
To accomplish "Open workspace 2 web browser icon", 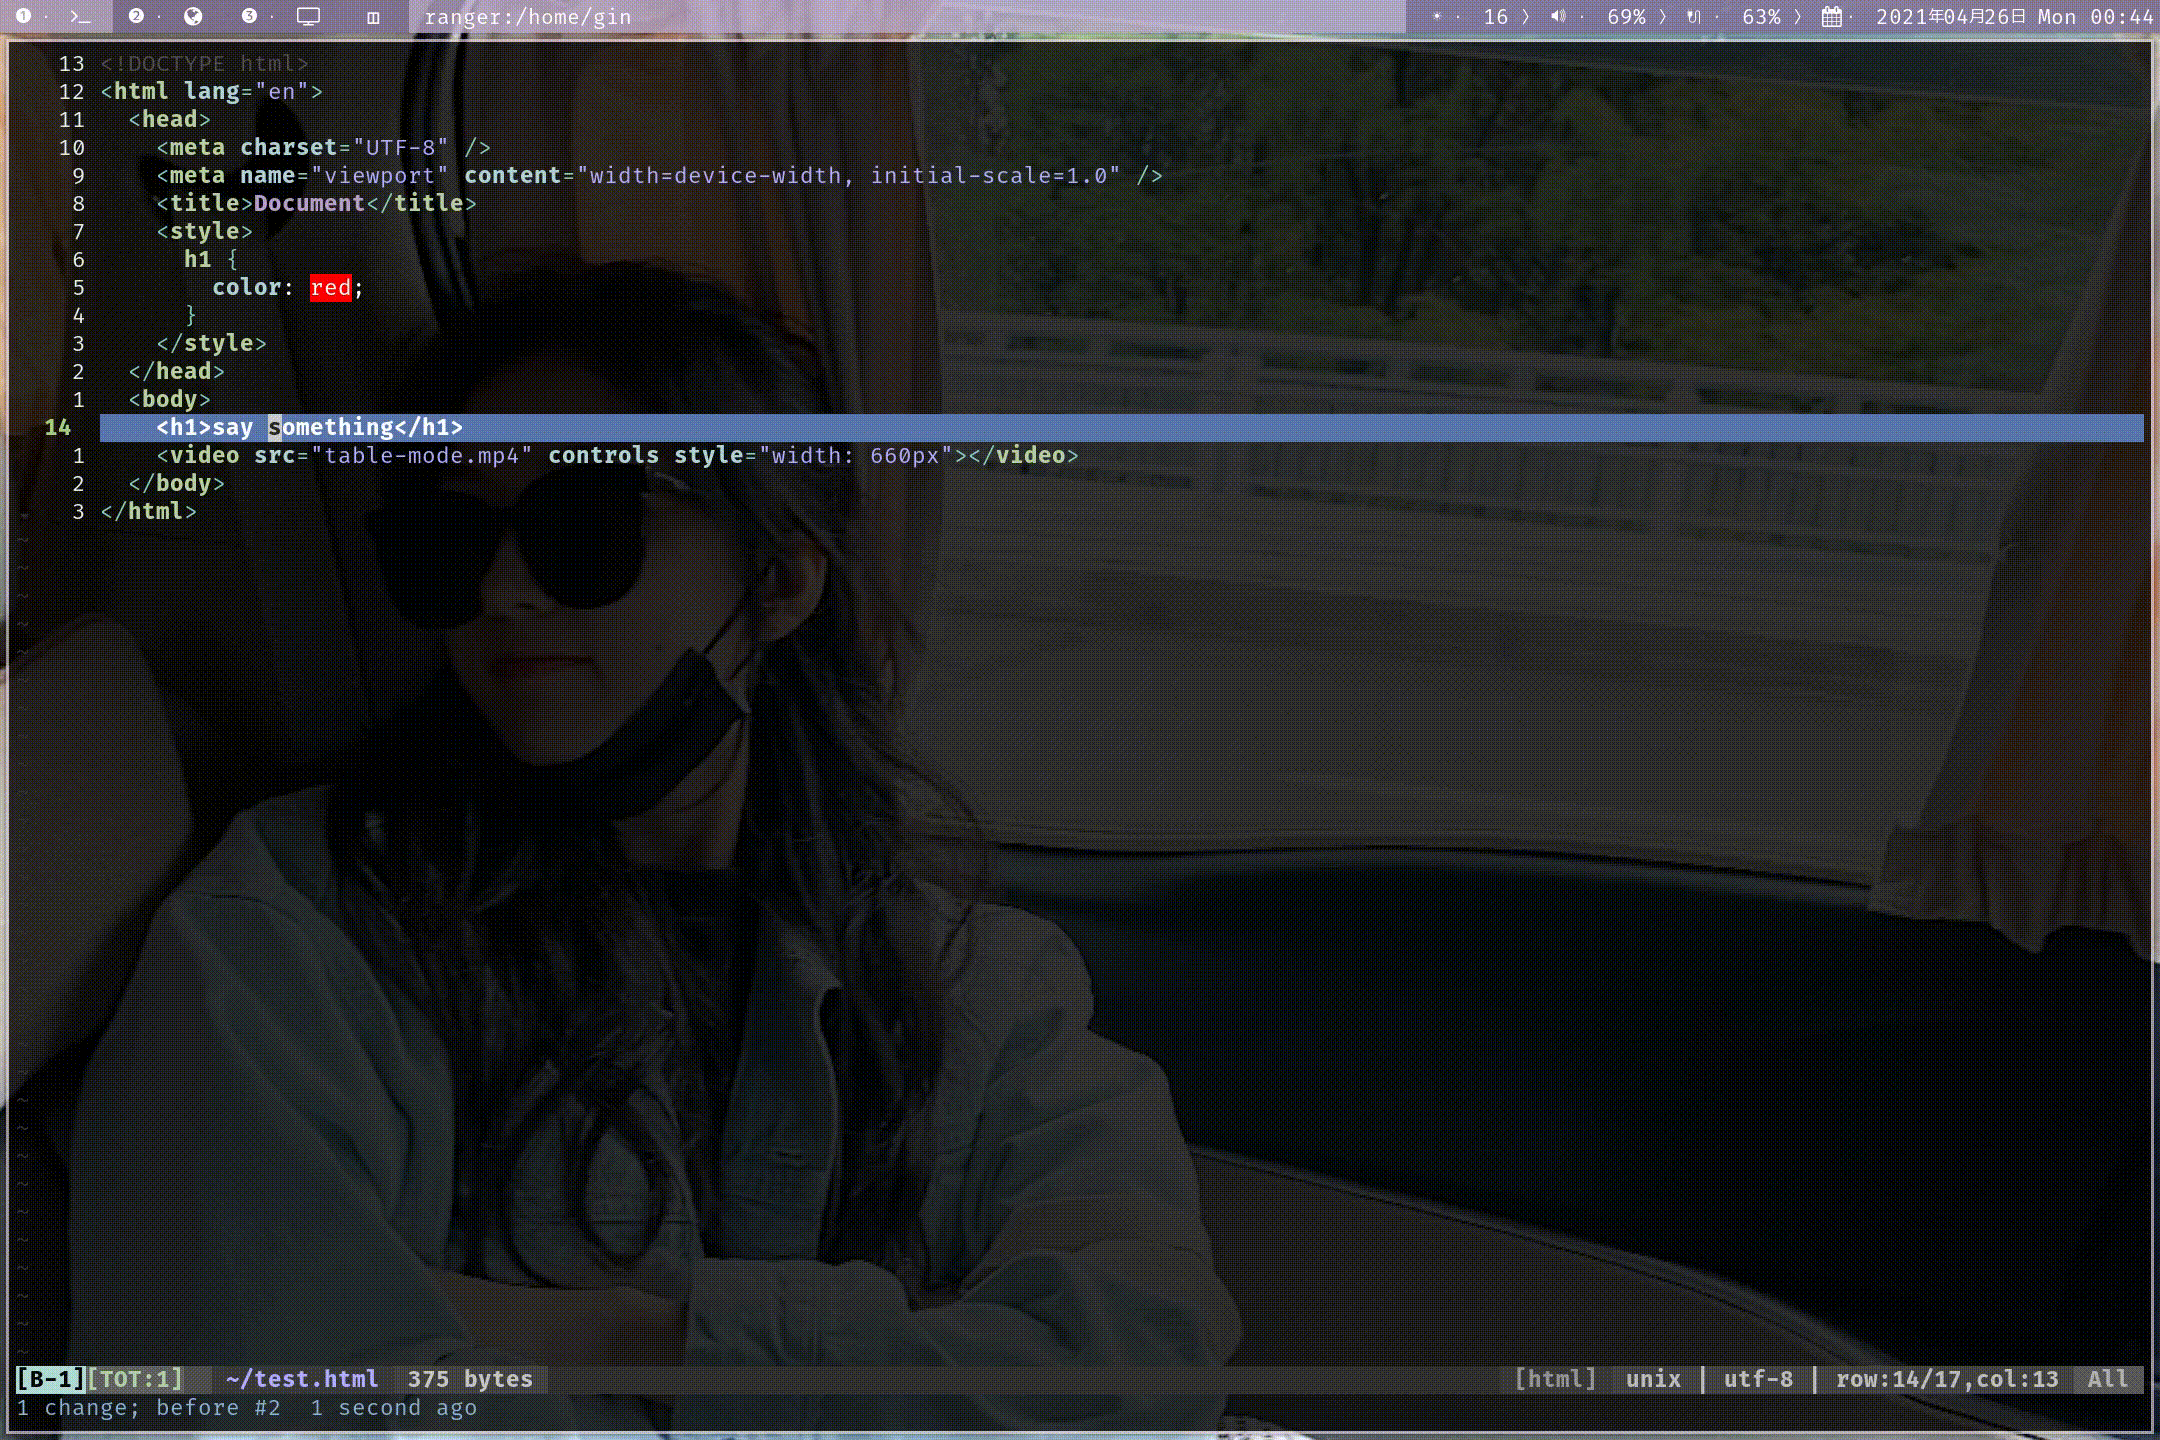I will (194, 17).
